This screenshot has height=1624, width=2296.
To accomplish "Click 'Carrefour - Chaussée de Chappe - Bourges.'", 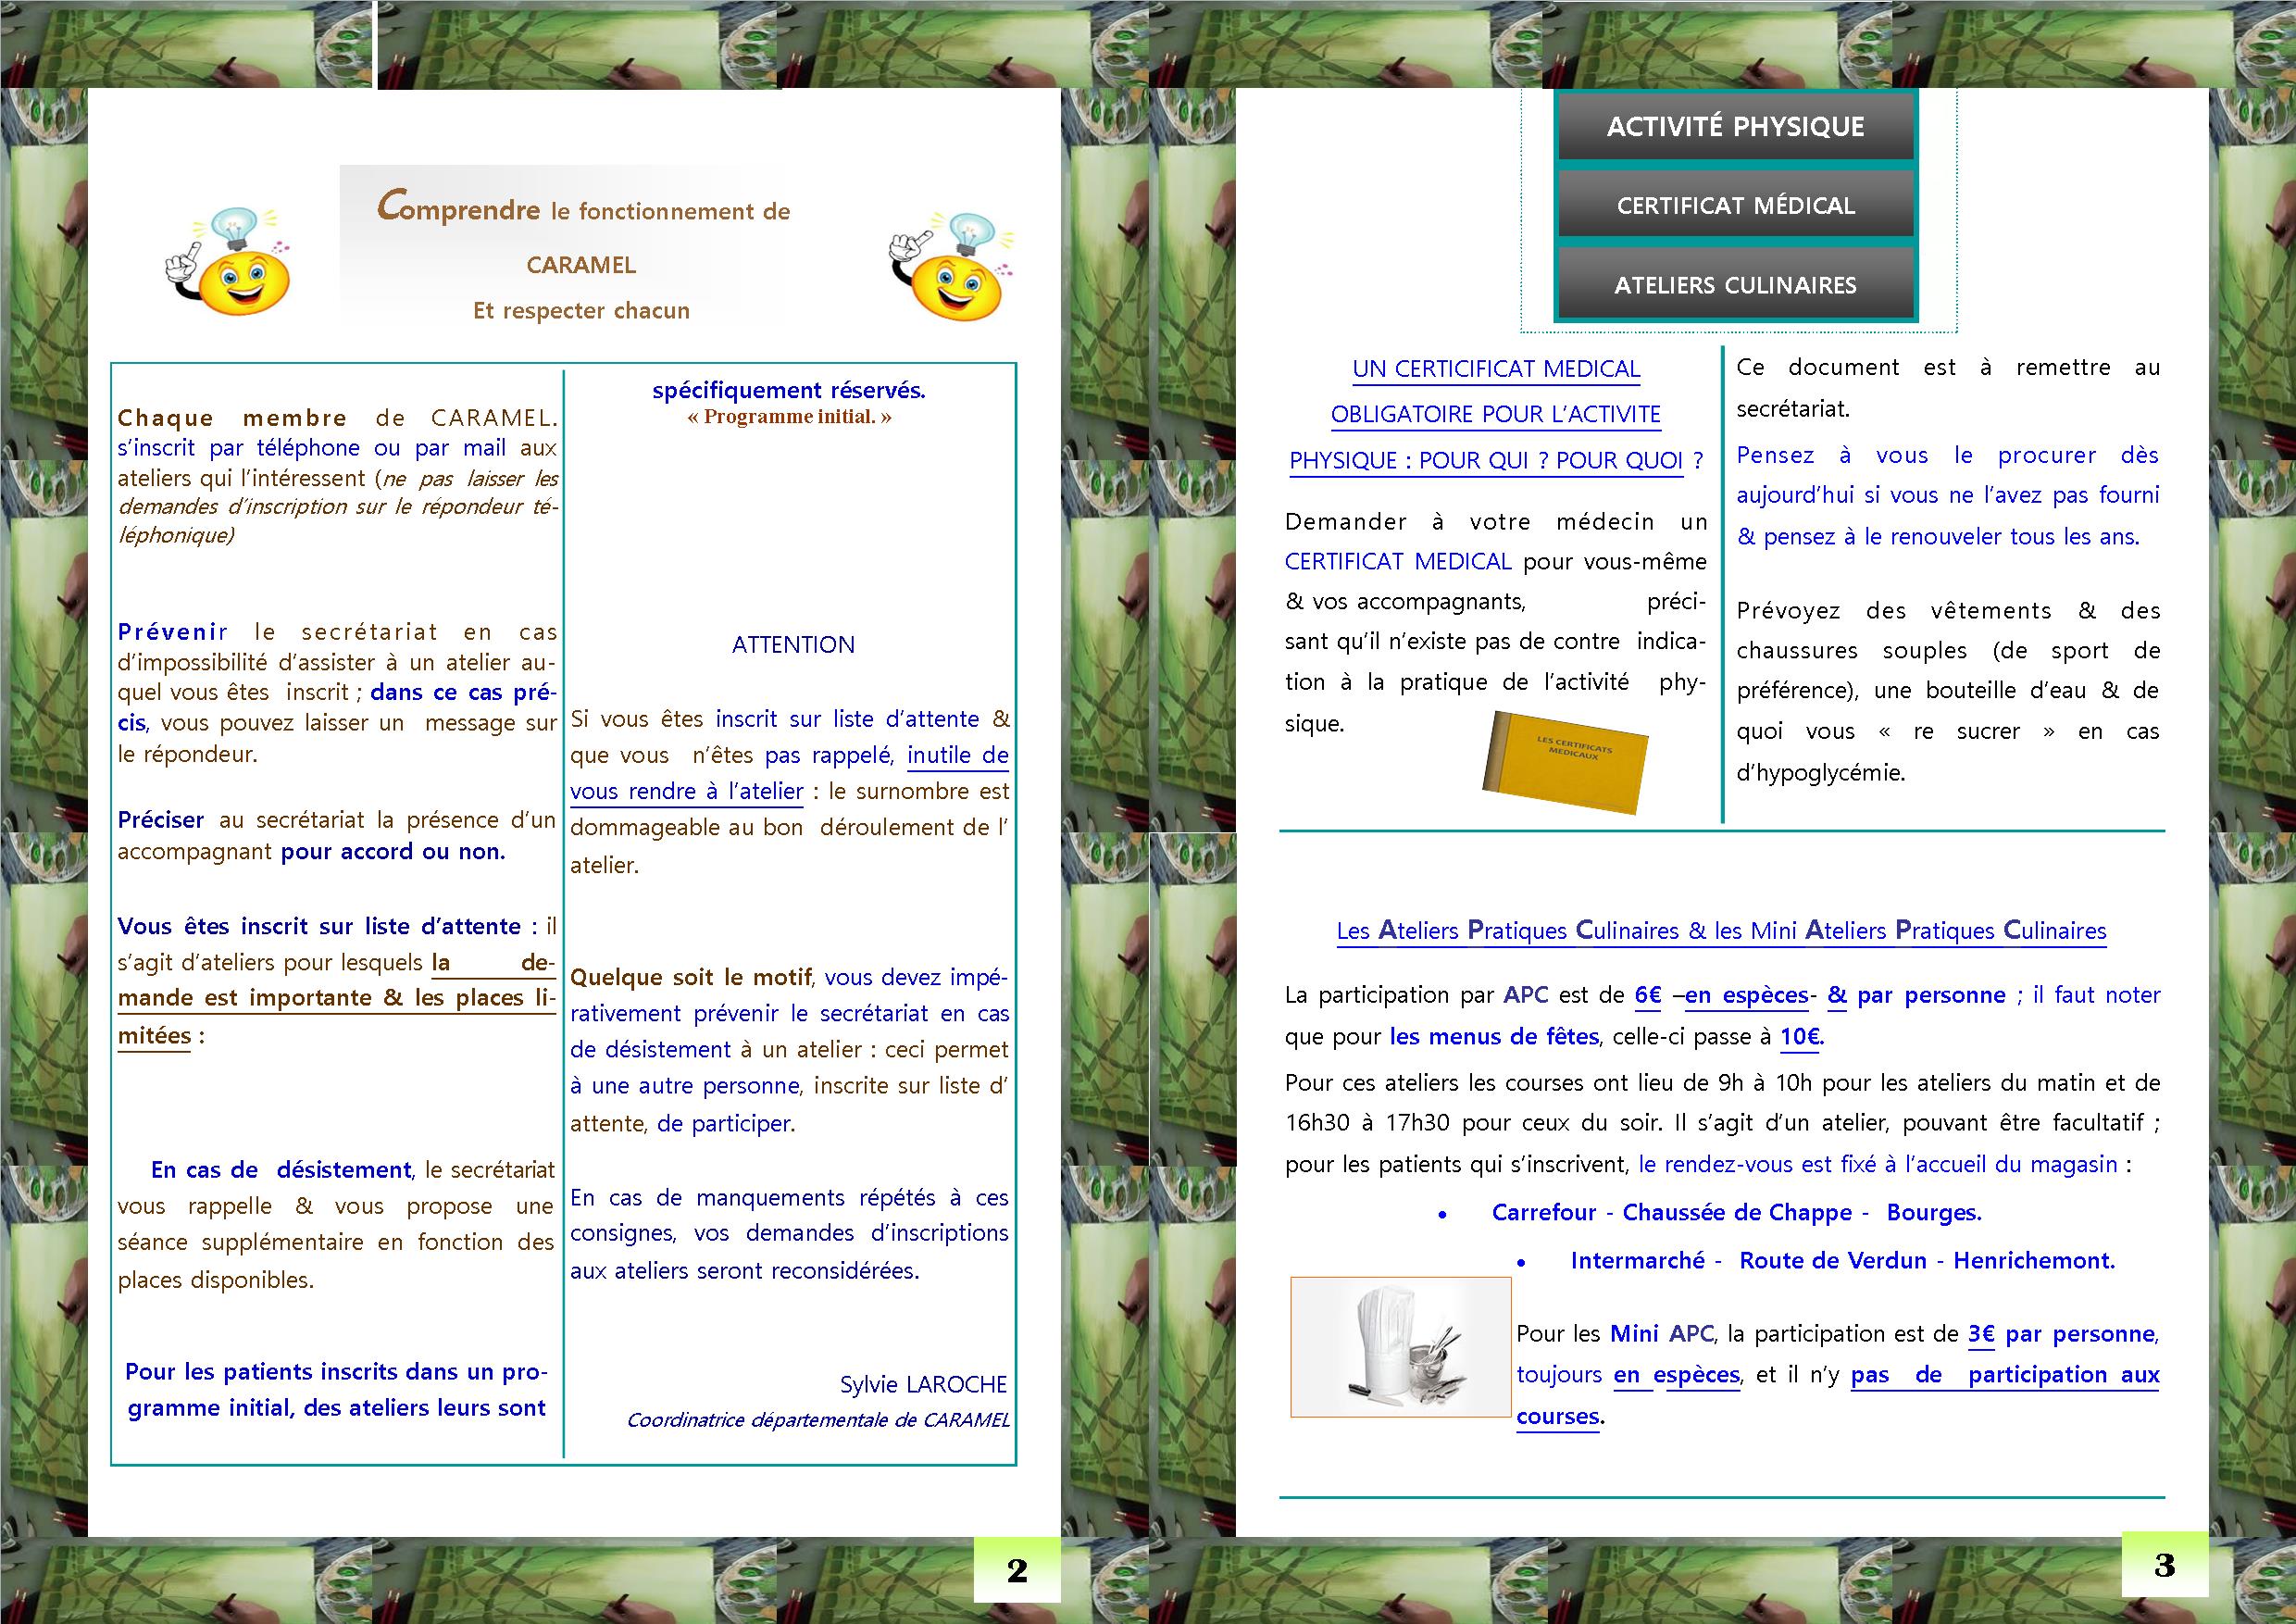I will click(1736, 1213).
